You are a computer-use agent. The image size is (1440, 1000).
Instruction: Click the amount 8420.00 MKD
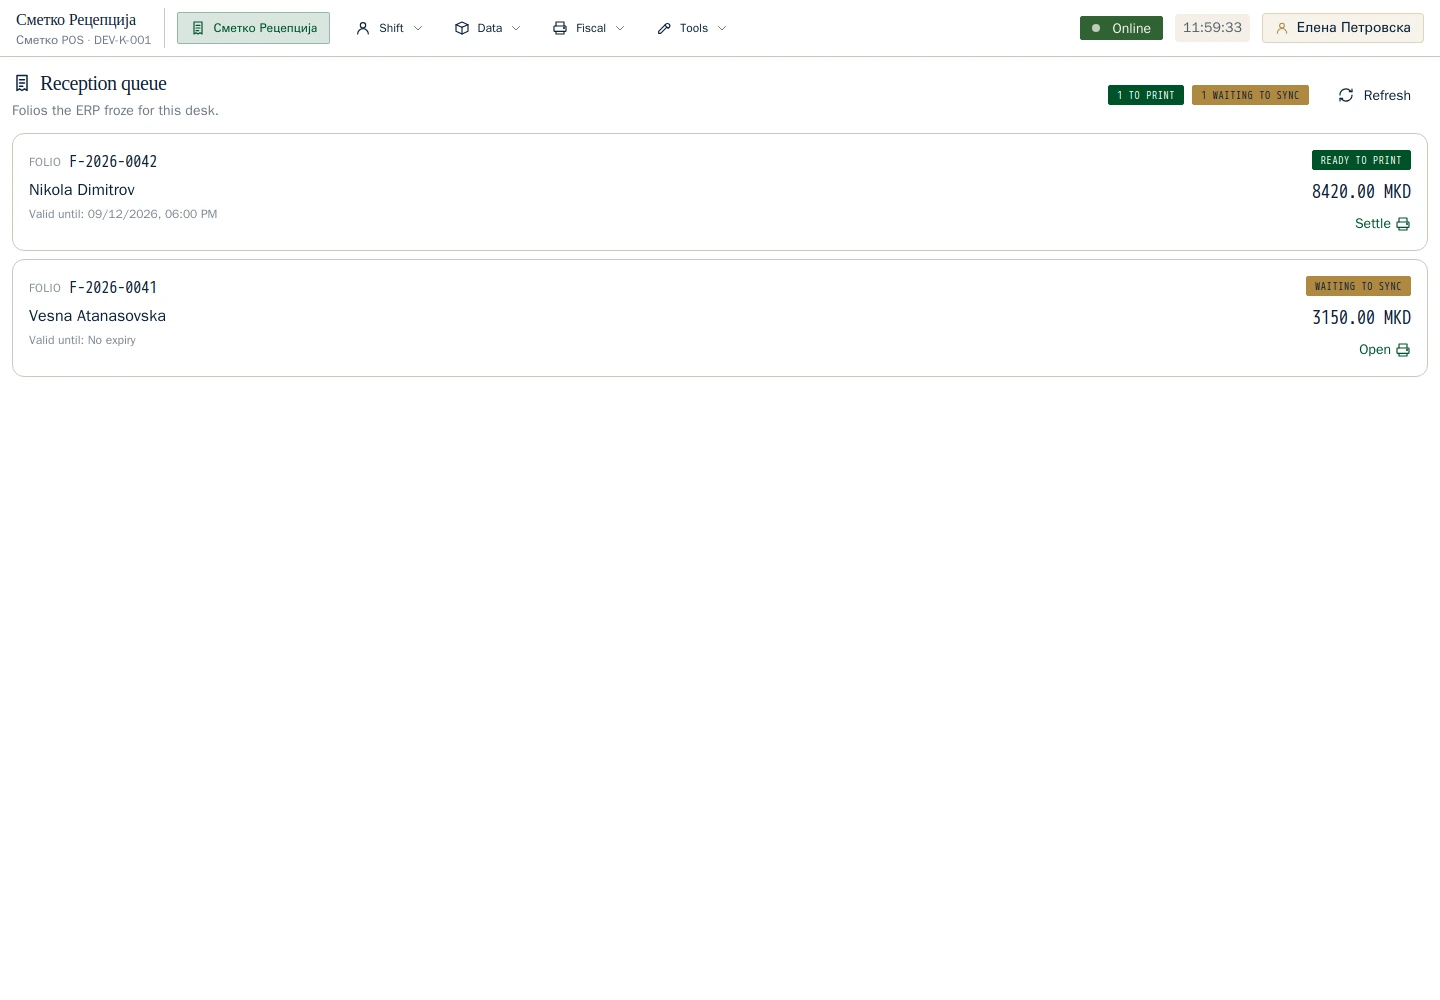pos(1361,192)
